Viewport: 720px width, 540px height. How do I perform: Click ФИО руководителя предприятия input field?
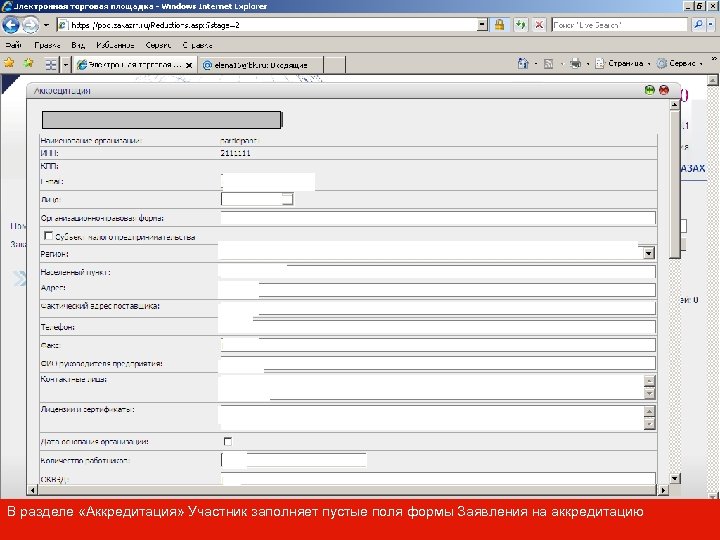click(x=437, y=363)
